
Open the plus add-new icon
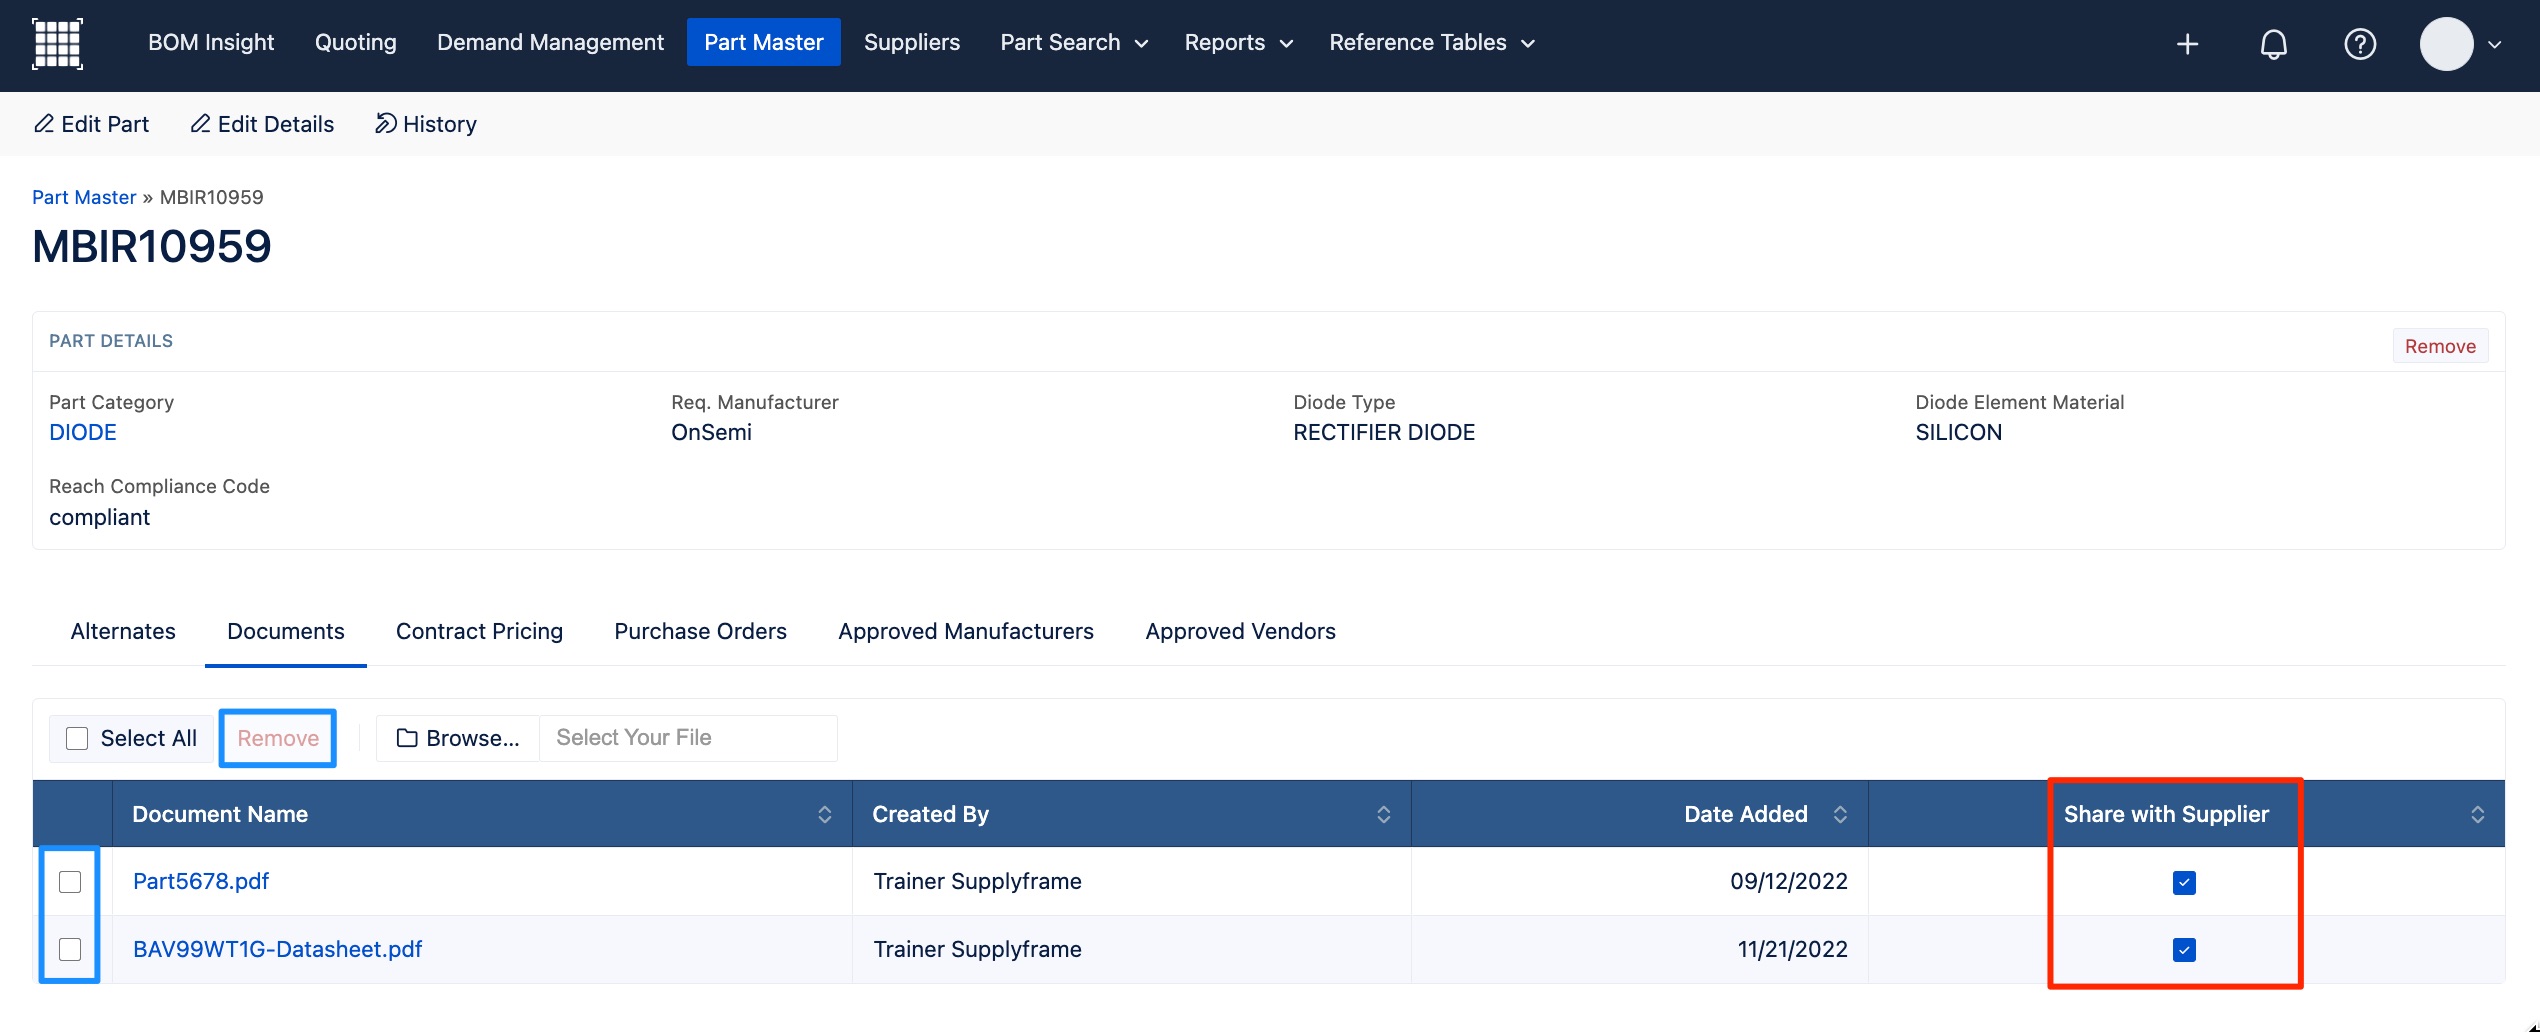pyautogui.click(x=2187, y=44)
